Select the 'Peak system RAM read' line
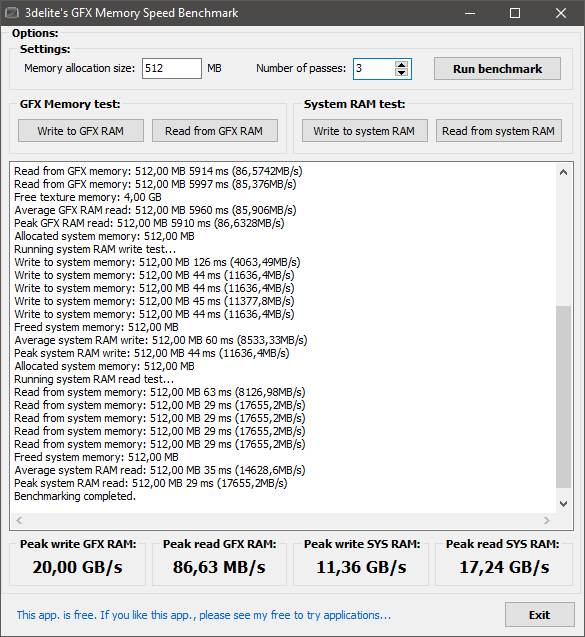This screenshot has height=637, width=585. (x=151, y=483)
